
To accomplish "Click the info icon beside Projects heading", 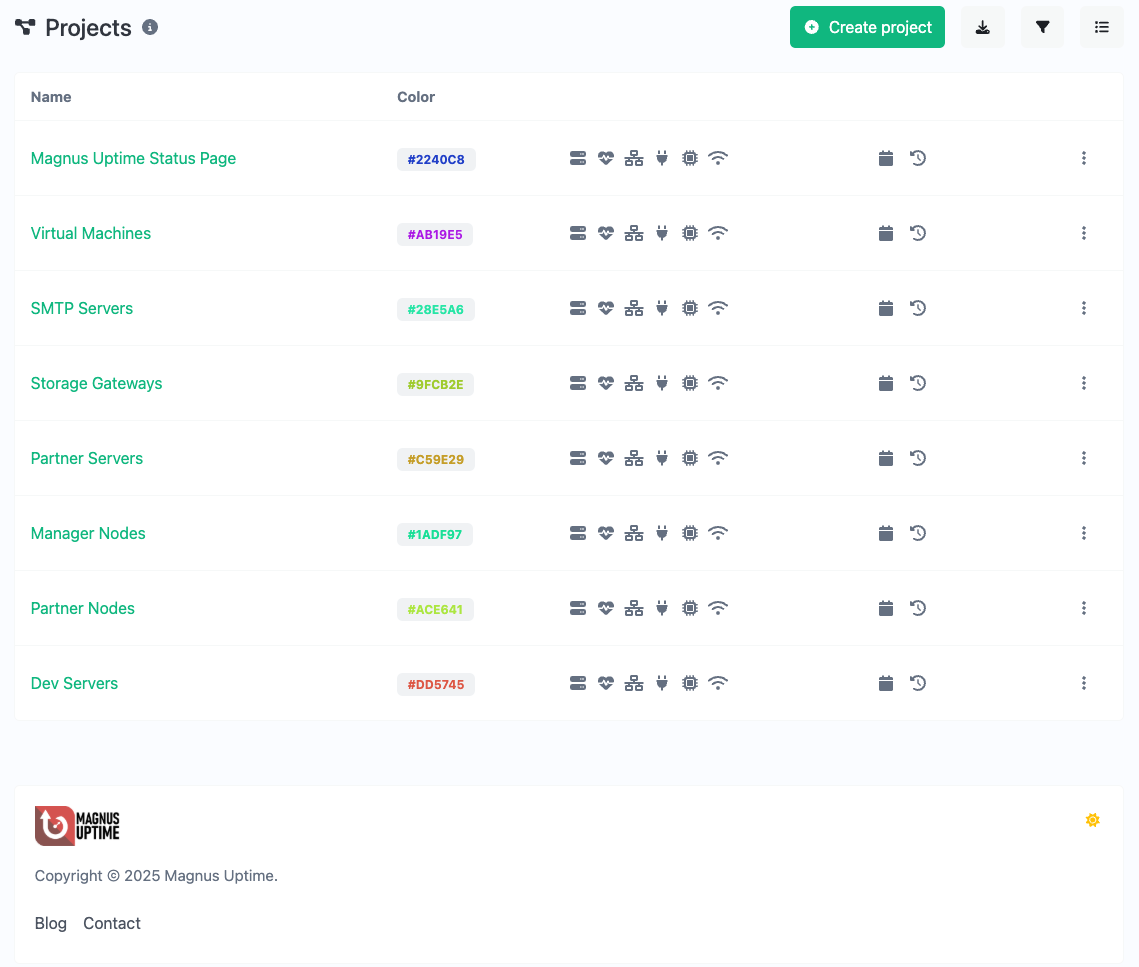I will pos(150,27).
